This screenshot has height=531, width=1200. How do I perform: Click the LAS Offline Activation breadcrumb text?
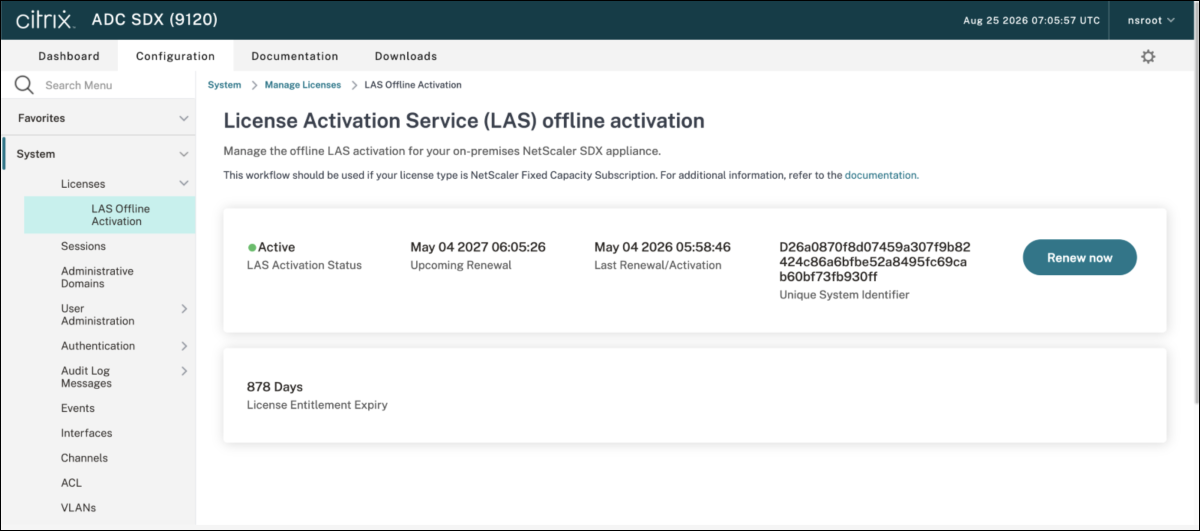[x=413, y=85]
